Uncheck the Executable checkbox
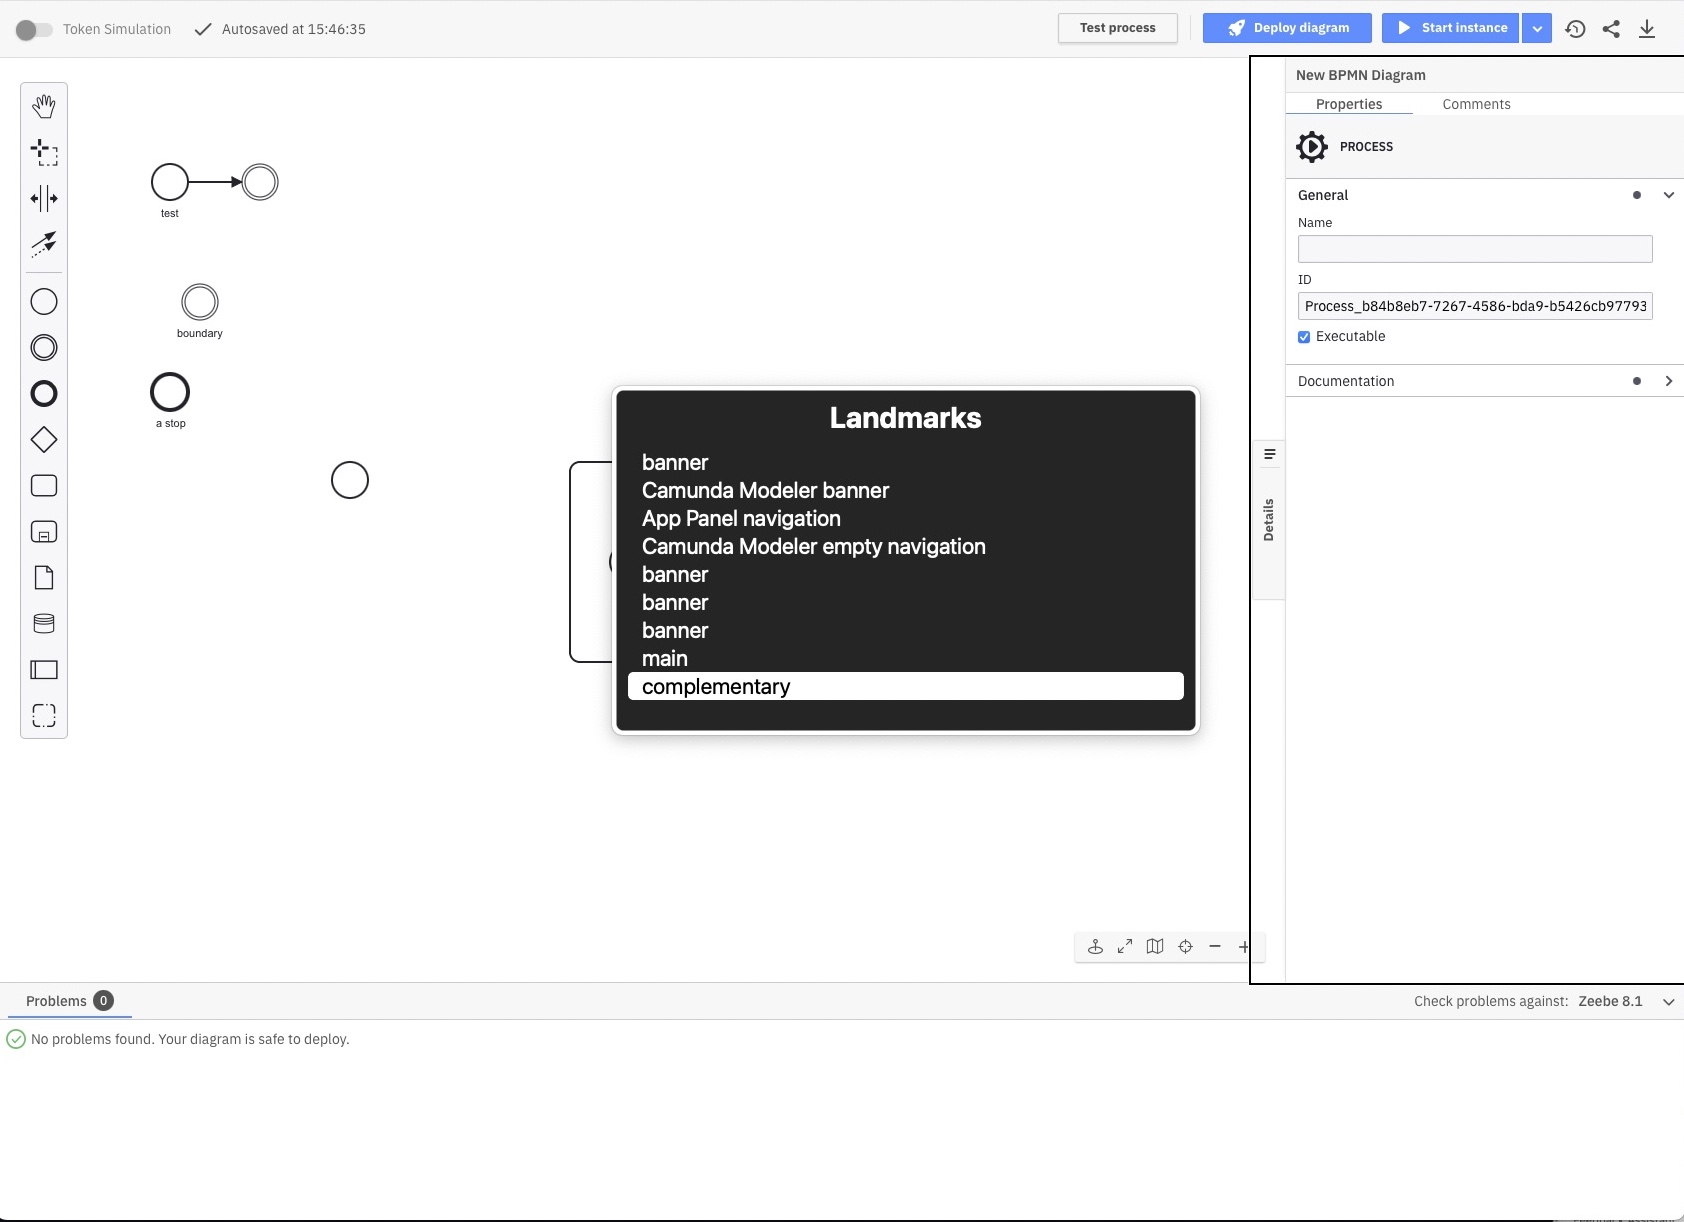 1304,337
